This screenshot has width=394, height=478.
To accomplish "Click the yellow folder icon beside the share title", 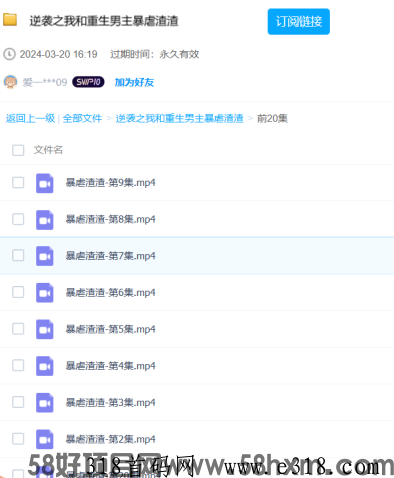I will (x=10, y=20).
